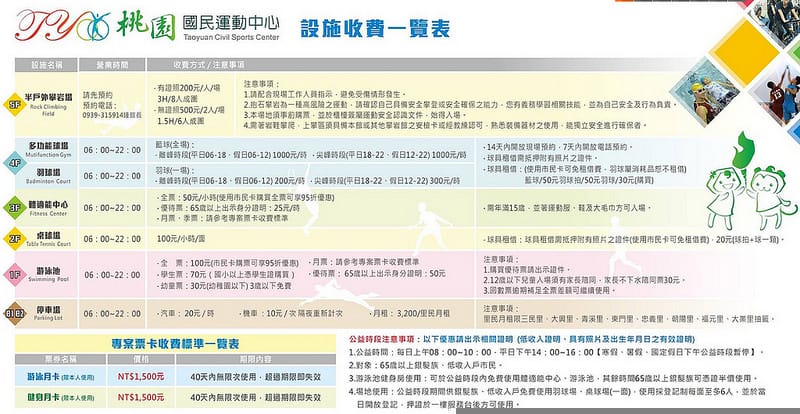Select the 羽球場 Badminton Court cell
The width and height of the screenshot is (800, 414).
47,176
